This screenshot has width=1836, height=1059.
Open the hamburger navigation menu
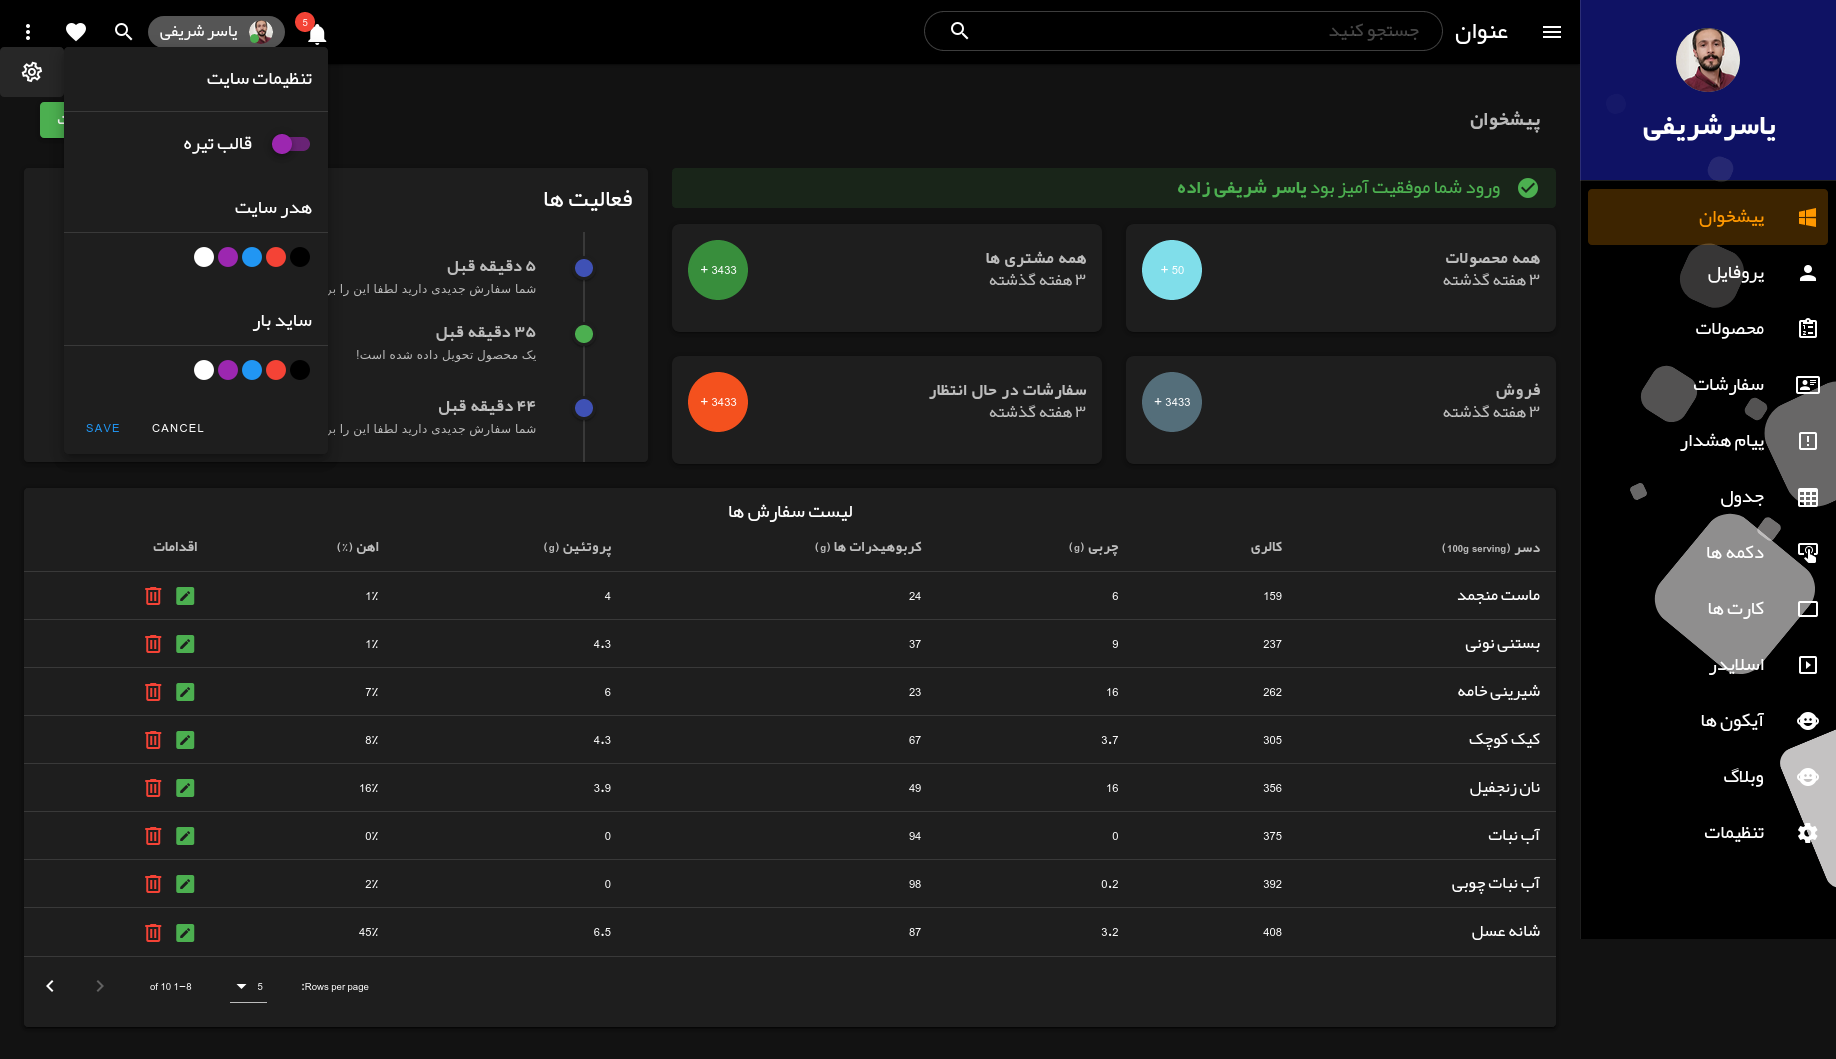coord(1552,31)
